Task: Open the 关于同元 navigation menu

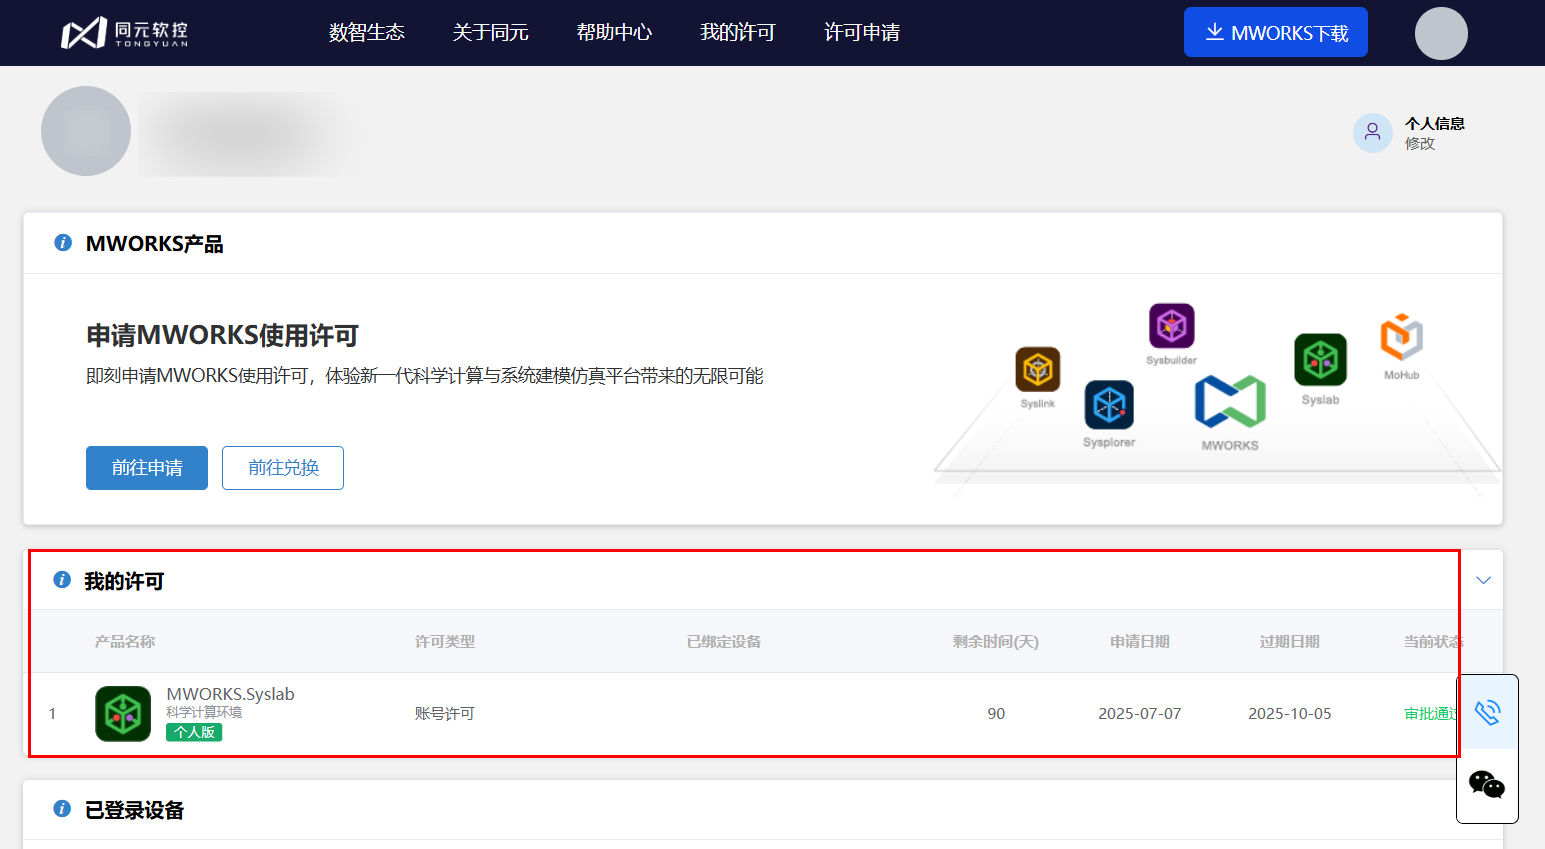Action: click(490, 33)
